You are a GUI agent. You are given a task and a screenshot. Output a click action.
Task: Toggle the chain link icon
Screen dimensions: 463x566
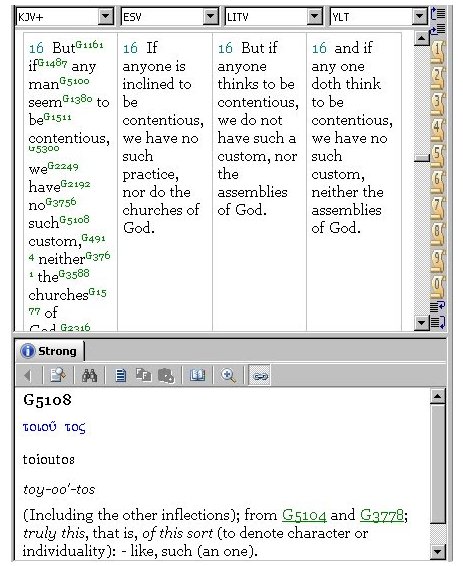click(x=260, y=376)
